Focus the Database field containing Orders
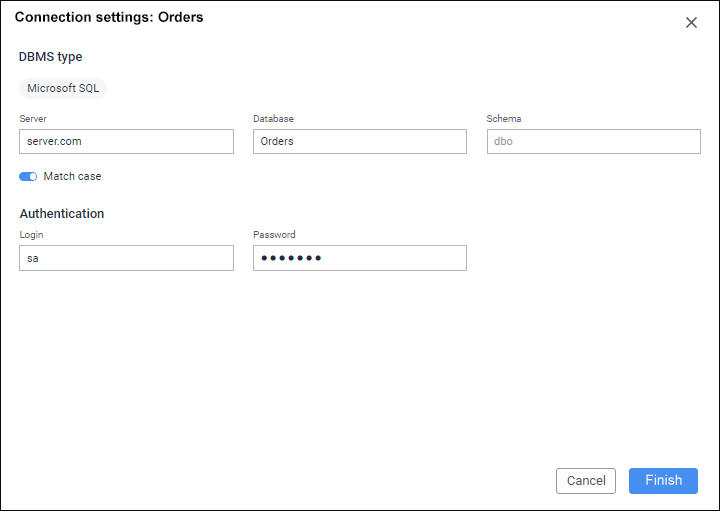 click(x=359, y=141)
